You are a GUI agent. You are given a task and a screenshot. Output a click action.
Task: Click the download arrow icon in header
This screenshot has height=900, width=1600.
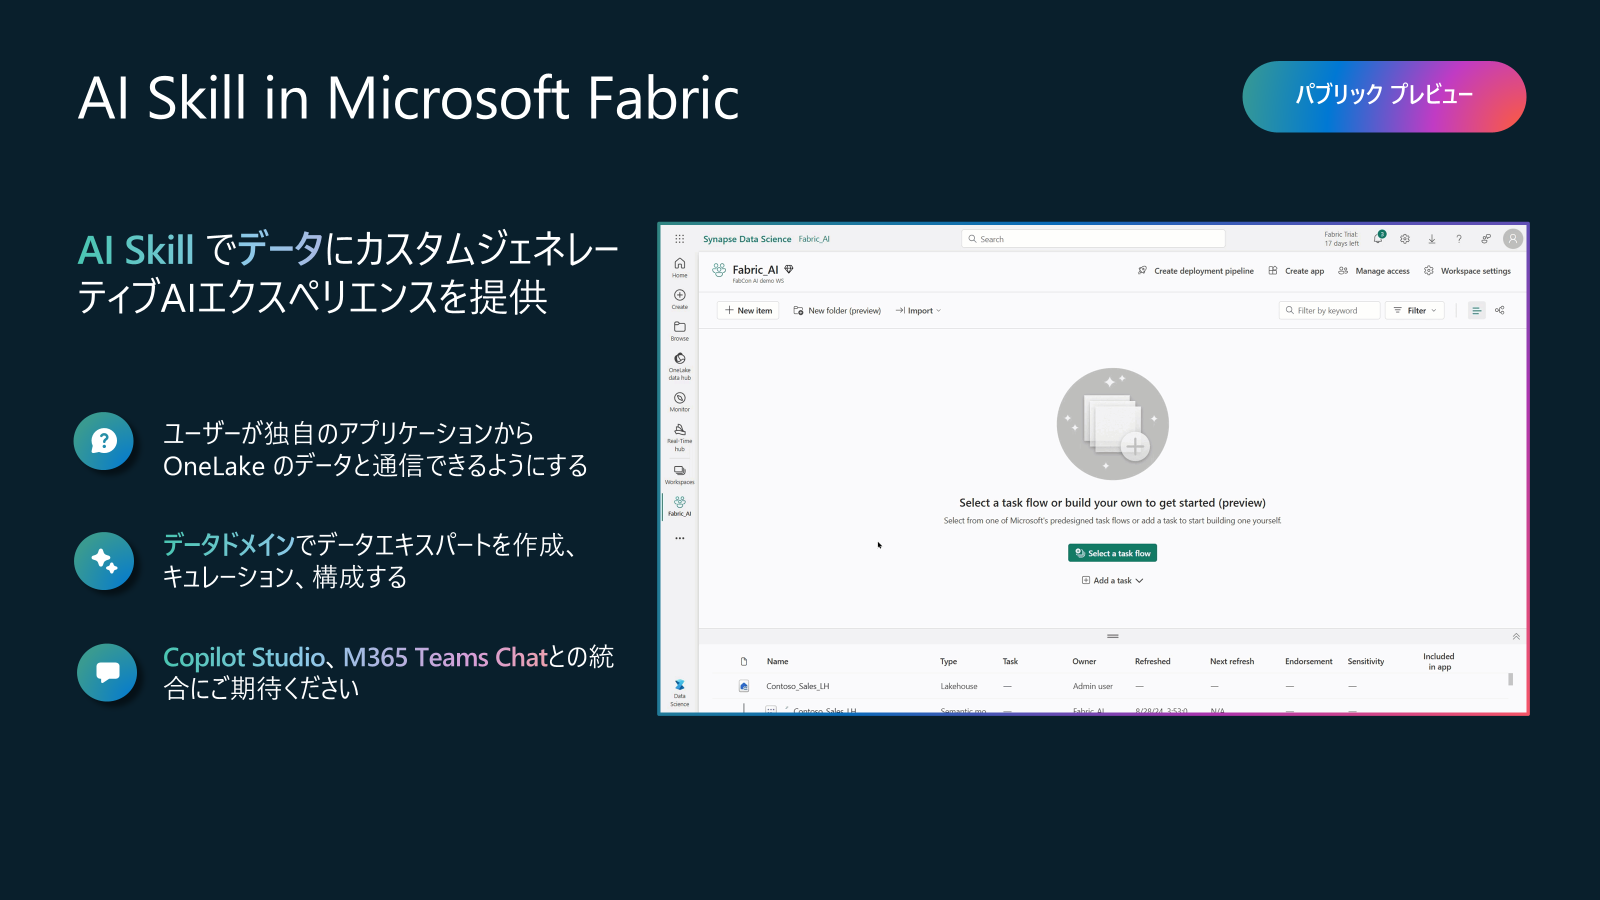coord(1432,239)
